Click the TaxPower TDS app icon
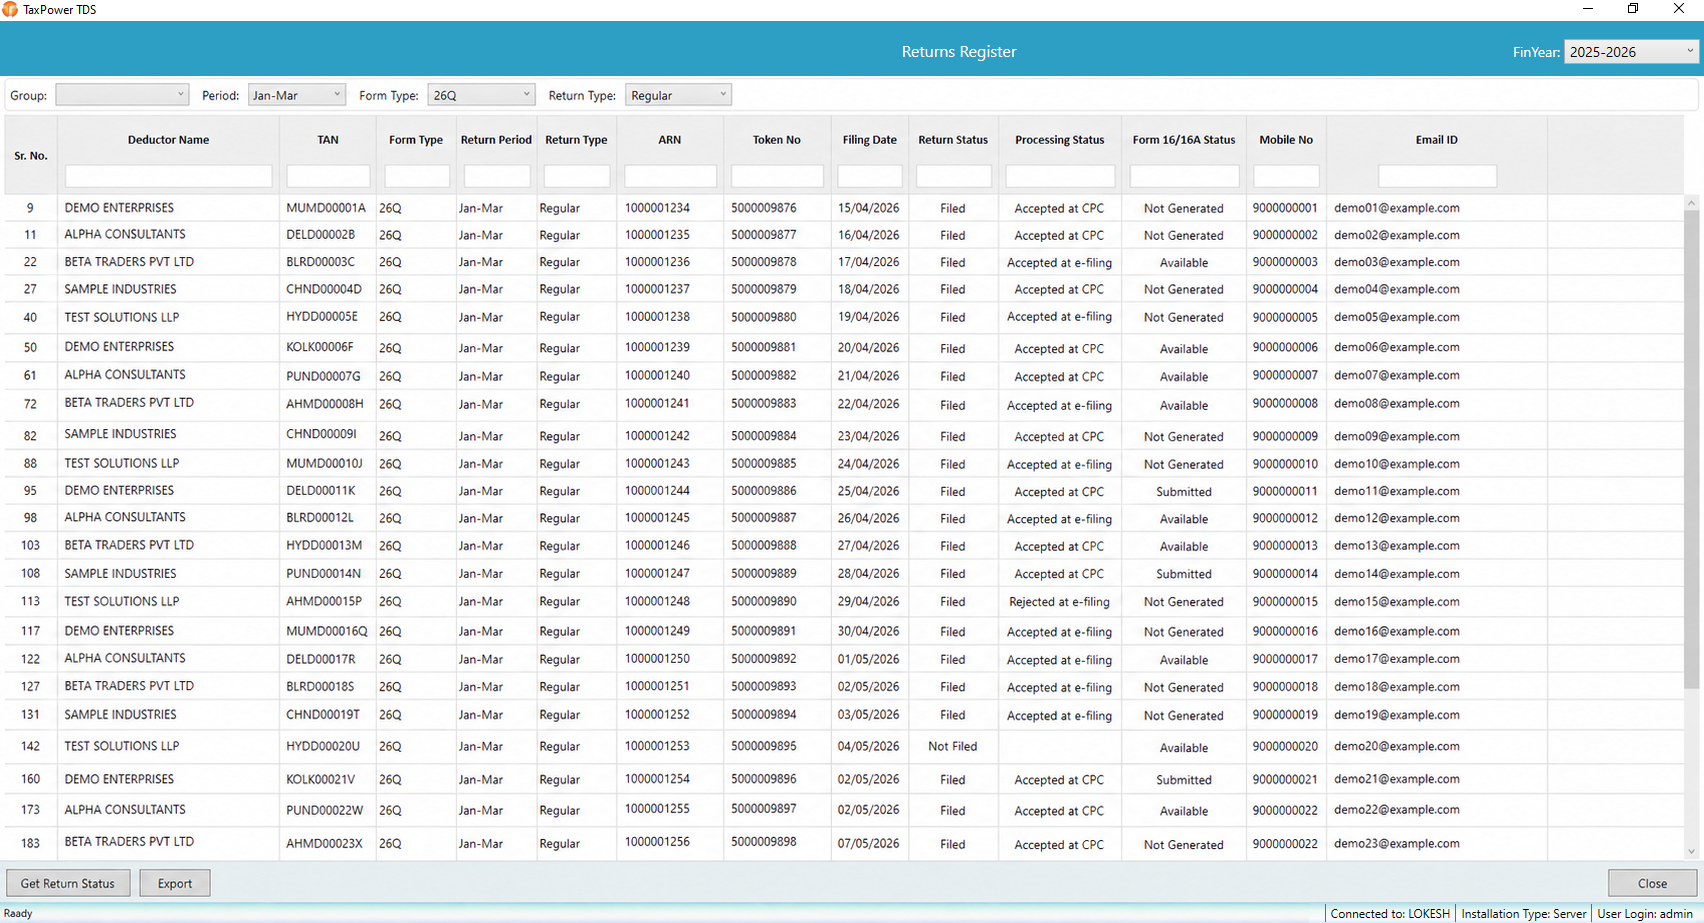The width and height of the screenshot is (1704, 923). click(10, 9)
